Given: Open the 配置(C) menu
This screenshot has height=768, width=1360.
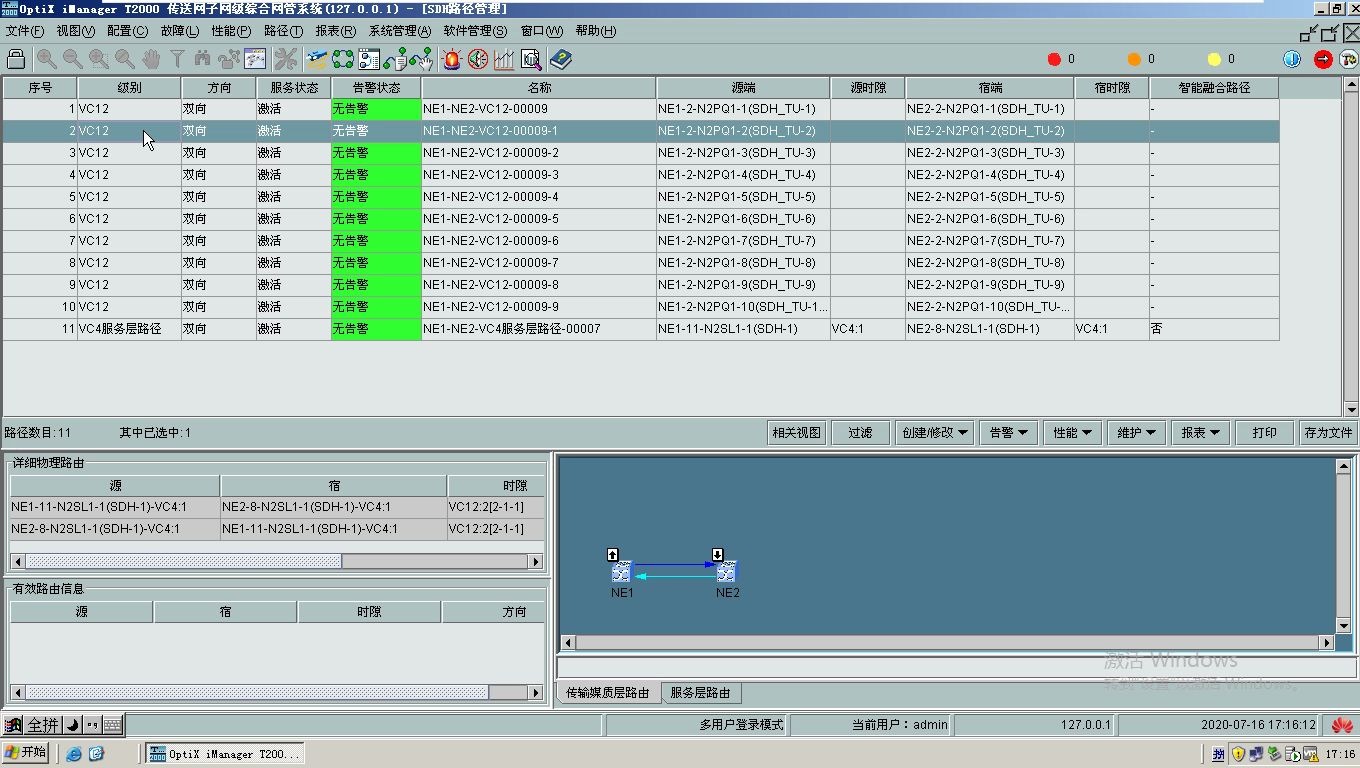Looking at the screenshot, I should (127, 31).
